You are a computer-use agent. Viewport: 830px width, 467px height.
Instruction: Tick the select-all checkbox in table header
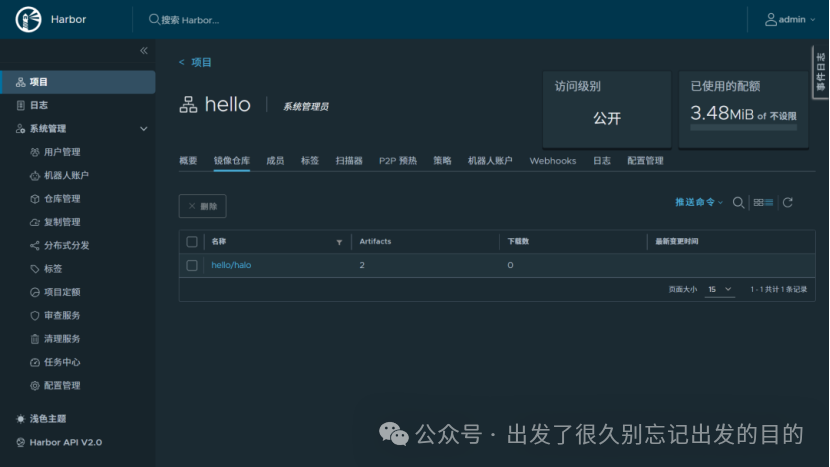pos(192,242)
